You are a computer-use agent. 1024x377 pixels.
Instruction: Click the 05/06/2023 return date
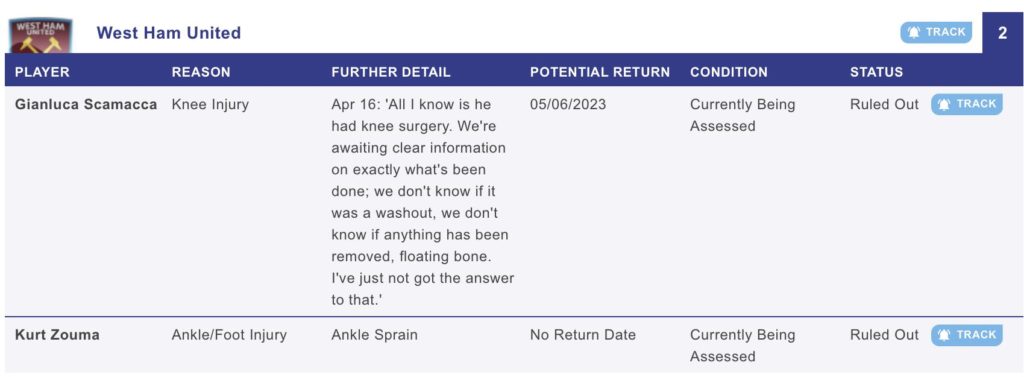click(x=568, y=105)
